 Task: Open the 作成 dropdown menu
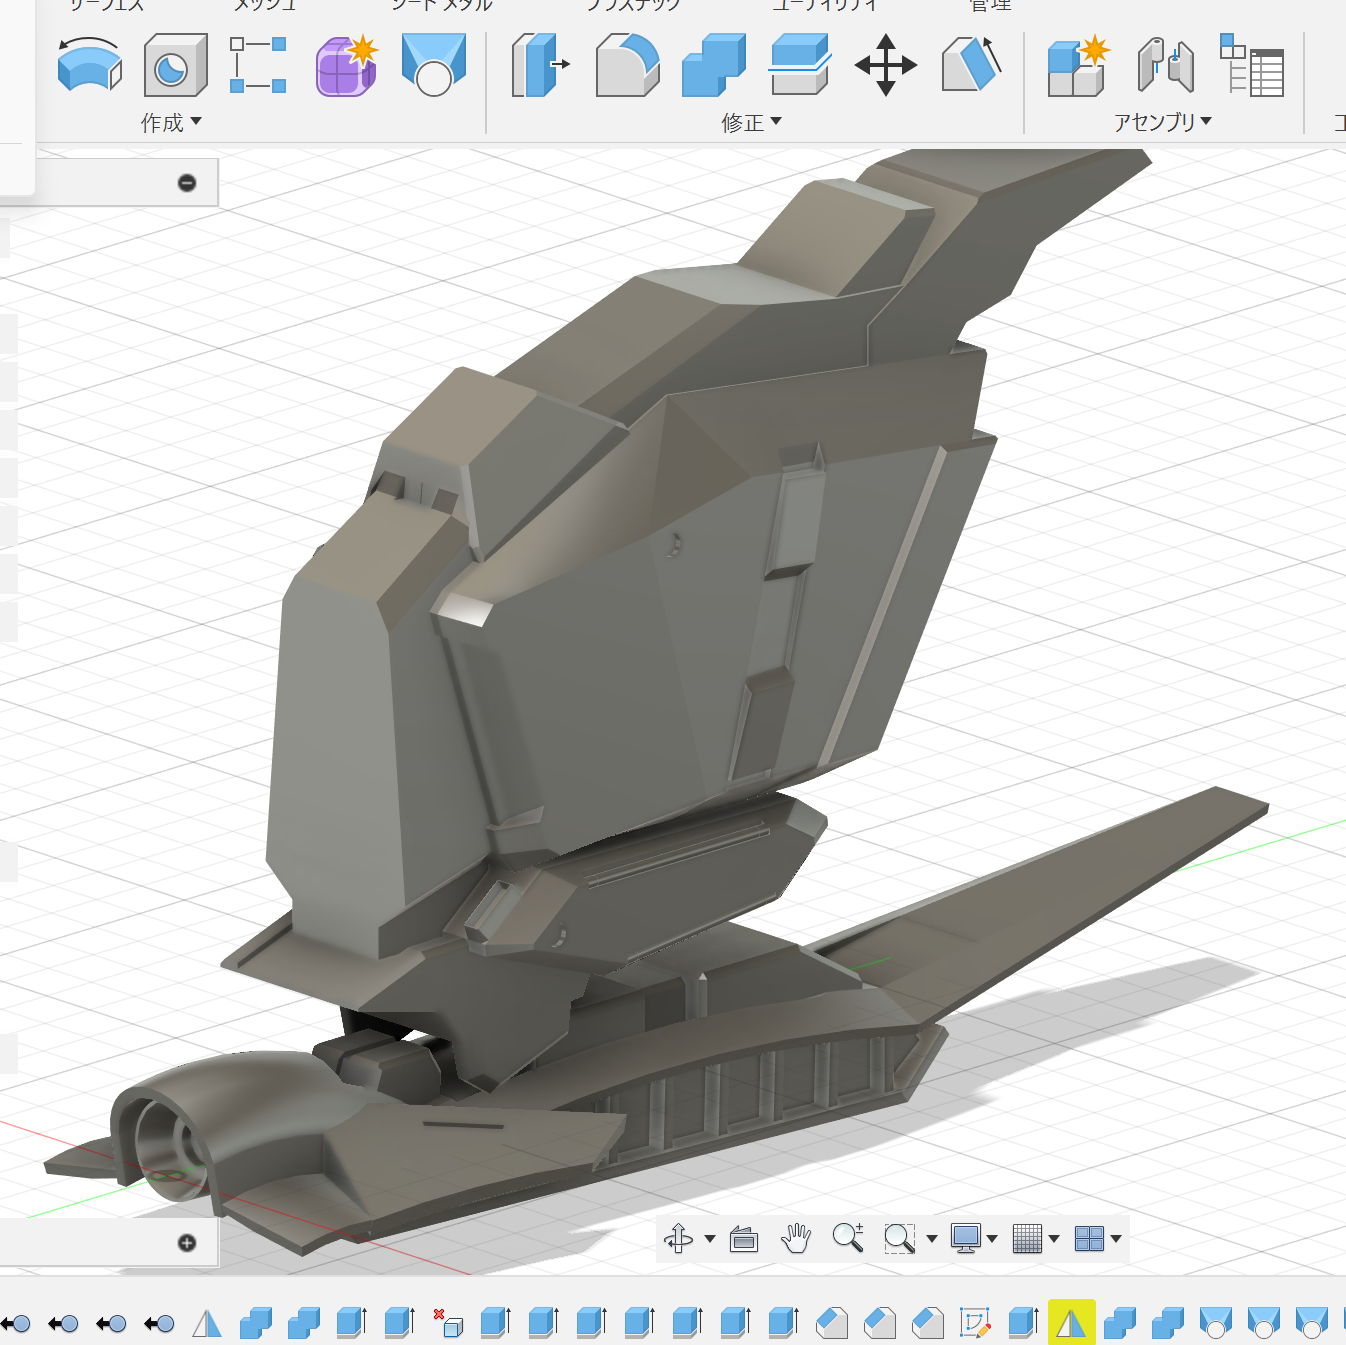pyautogui.click(x=171, y=122)
